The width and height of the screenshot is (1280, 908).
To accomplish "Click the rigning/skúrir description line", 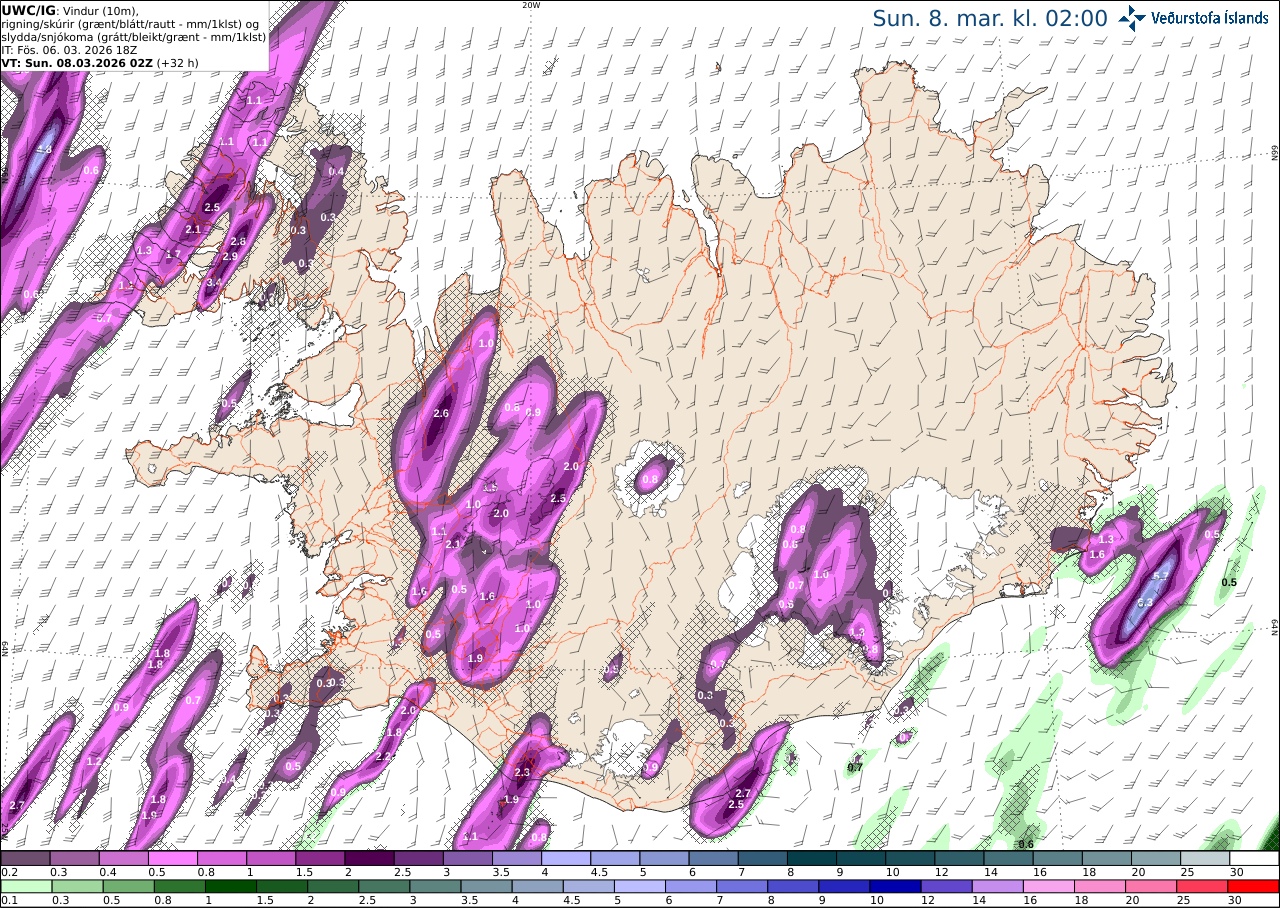I will pos(129,23).
